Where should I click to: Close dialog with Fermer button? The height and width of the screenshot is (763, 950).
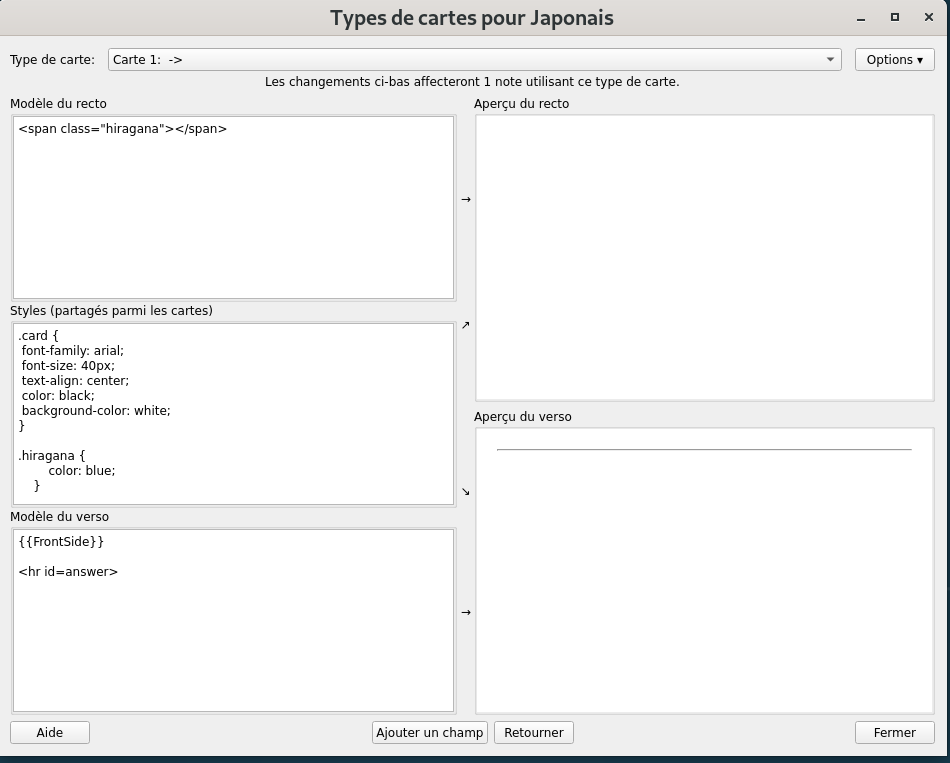[894, 733]
